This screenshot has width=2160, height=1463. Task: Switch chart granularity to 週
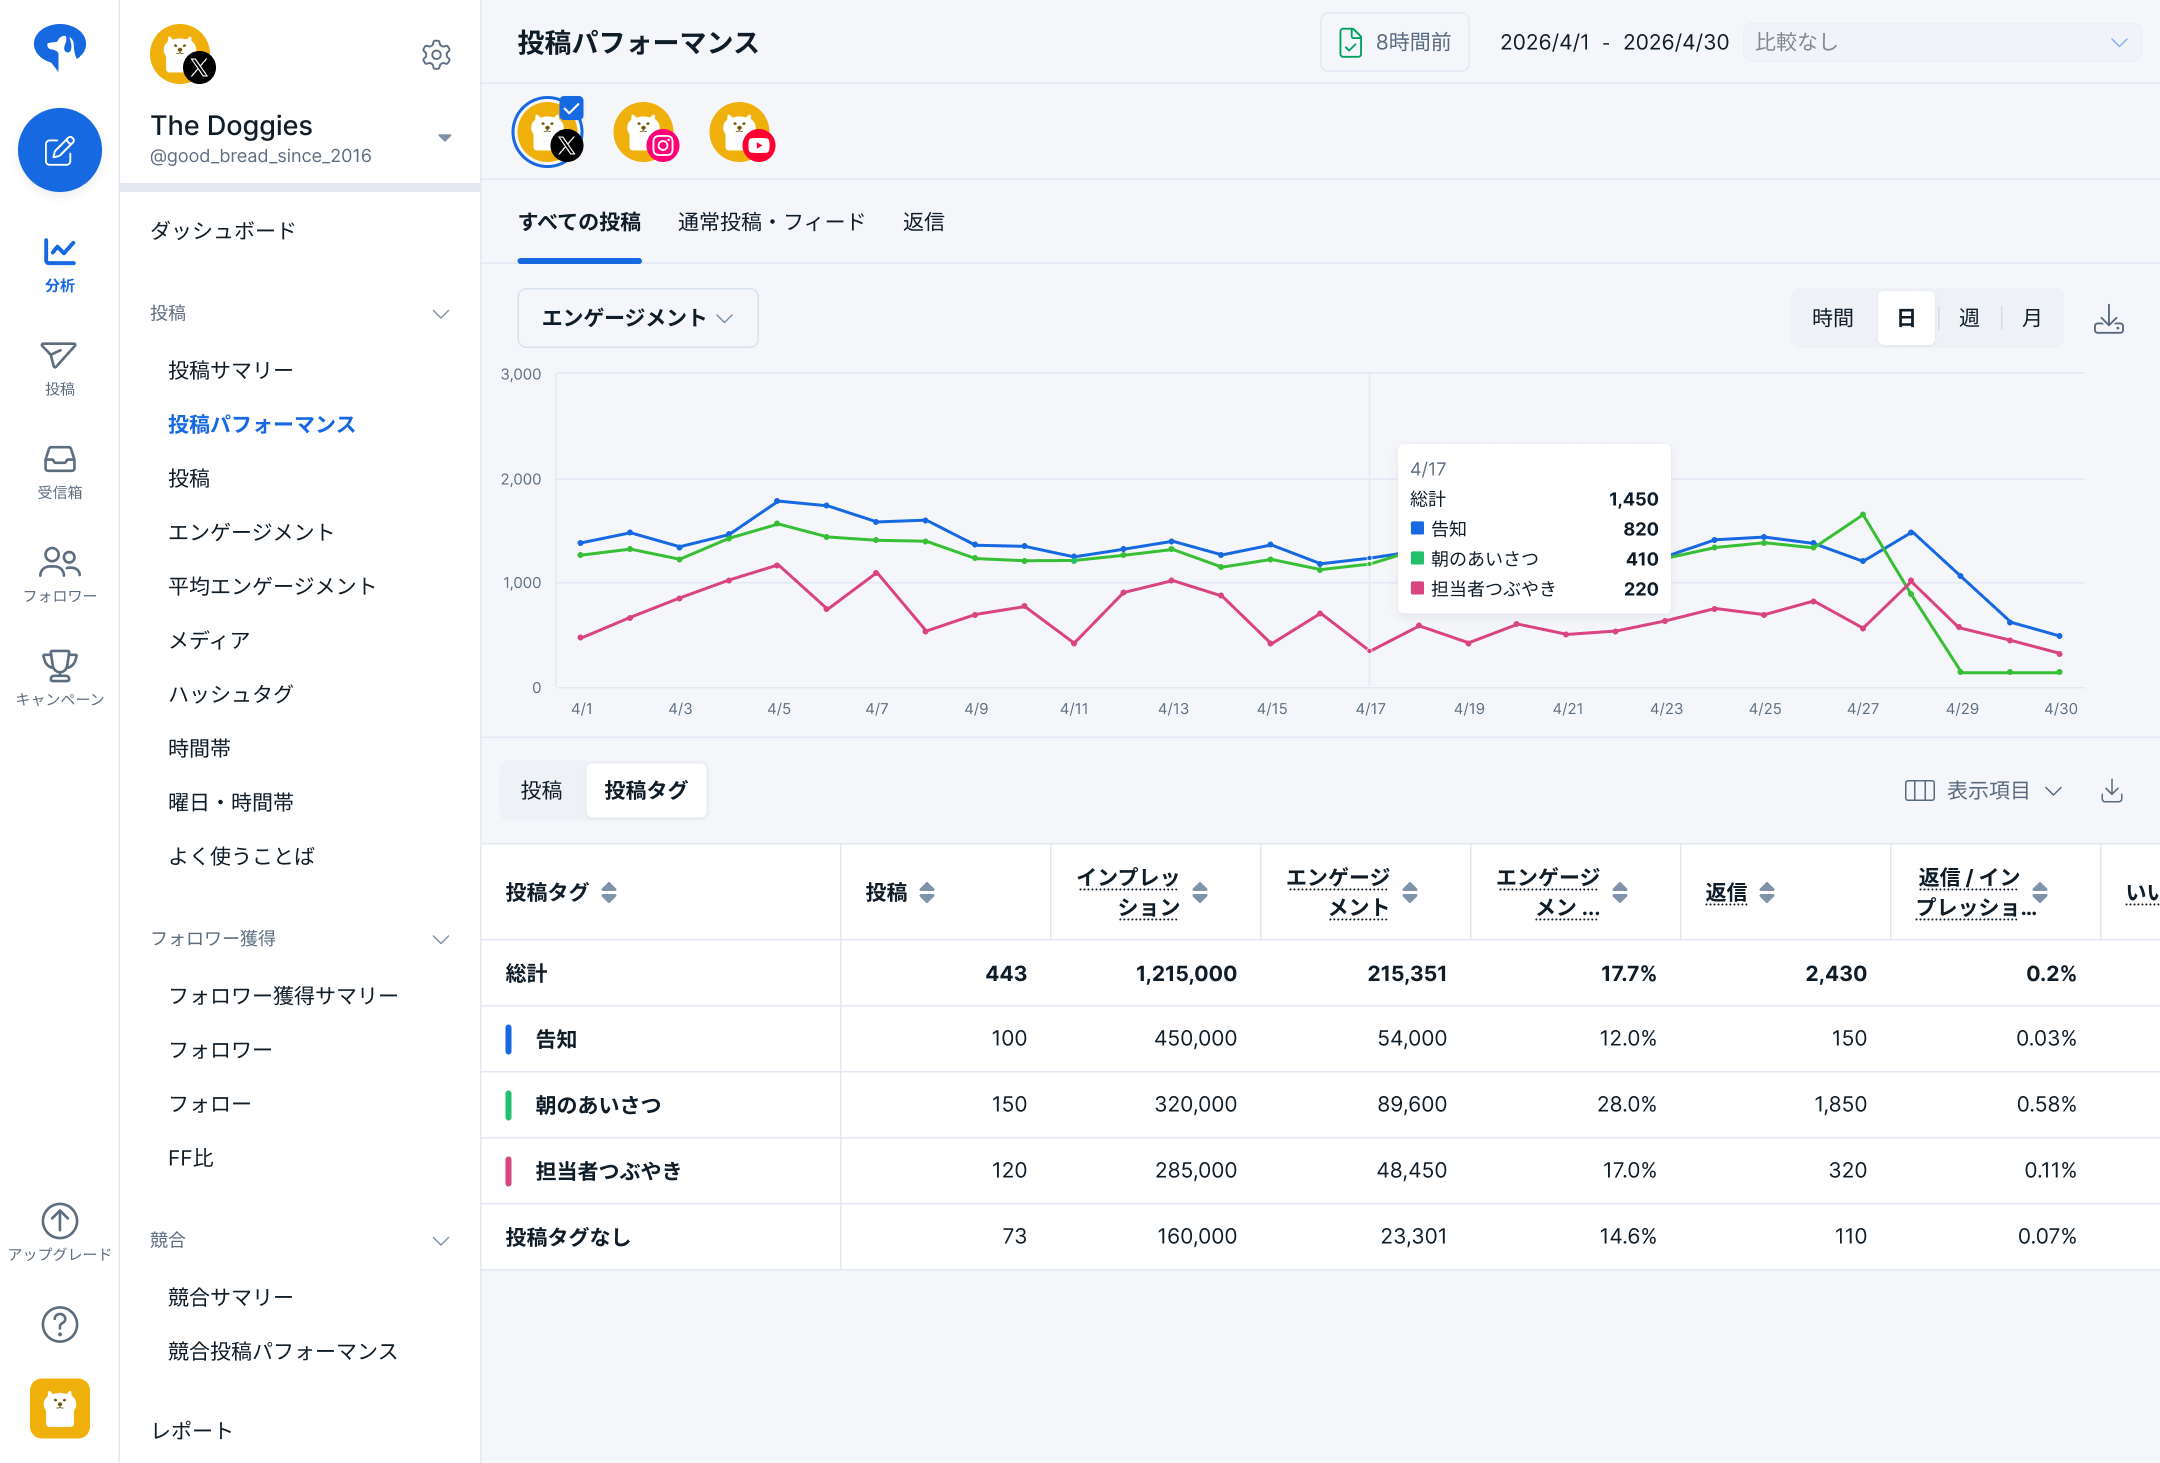(1969, 318)
